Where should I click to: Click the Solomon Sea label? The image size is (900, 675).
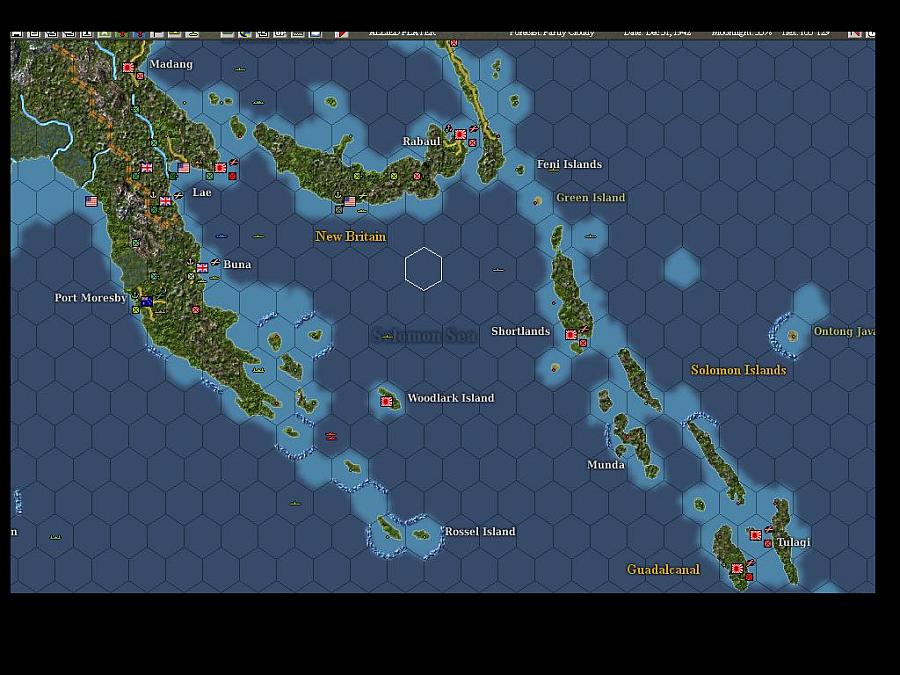[x=425, y=335]
